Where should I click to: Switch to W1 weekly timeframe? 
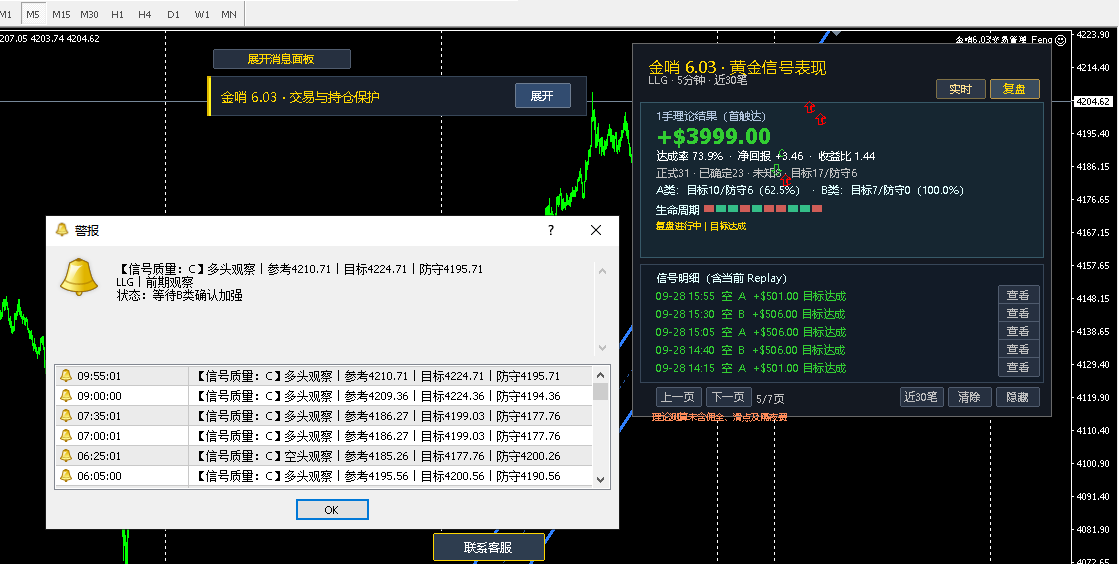point(202,14)
